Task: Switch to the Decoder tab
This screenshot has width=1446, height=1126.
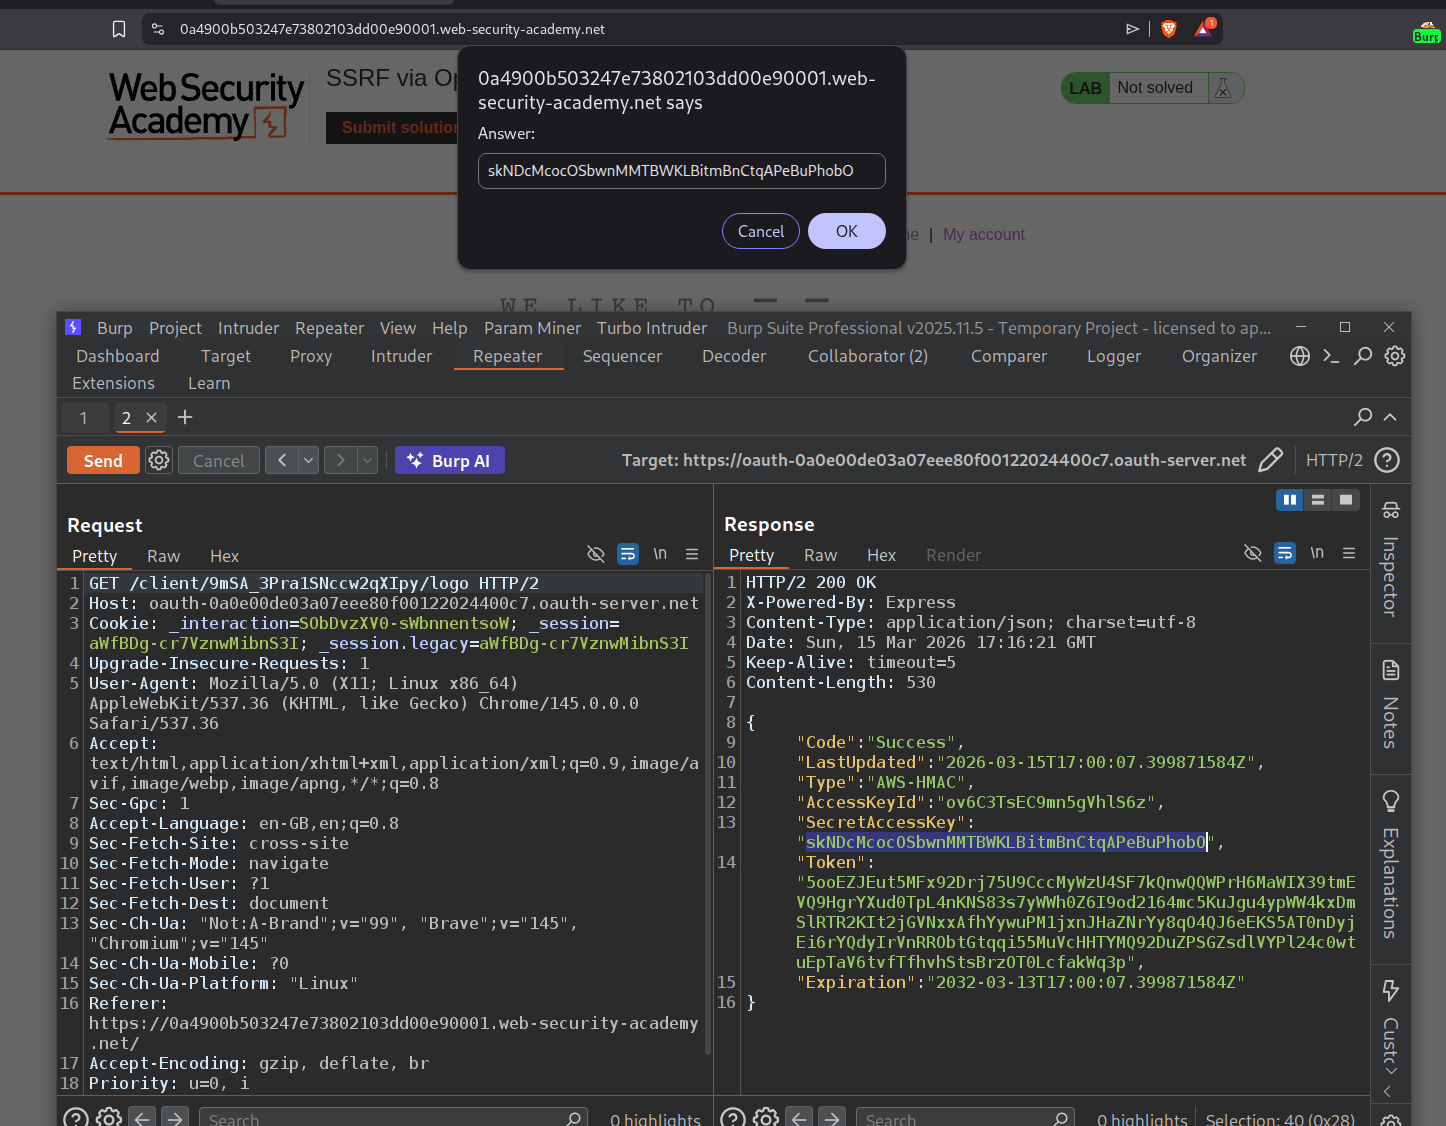Action: pos(733,356)
